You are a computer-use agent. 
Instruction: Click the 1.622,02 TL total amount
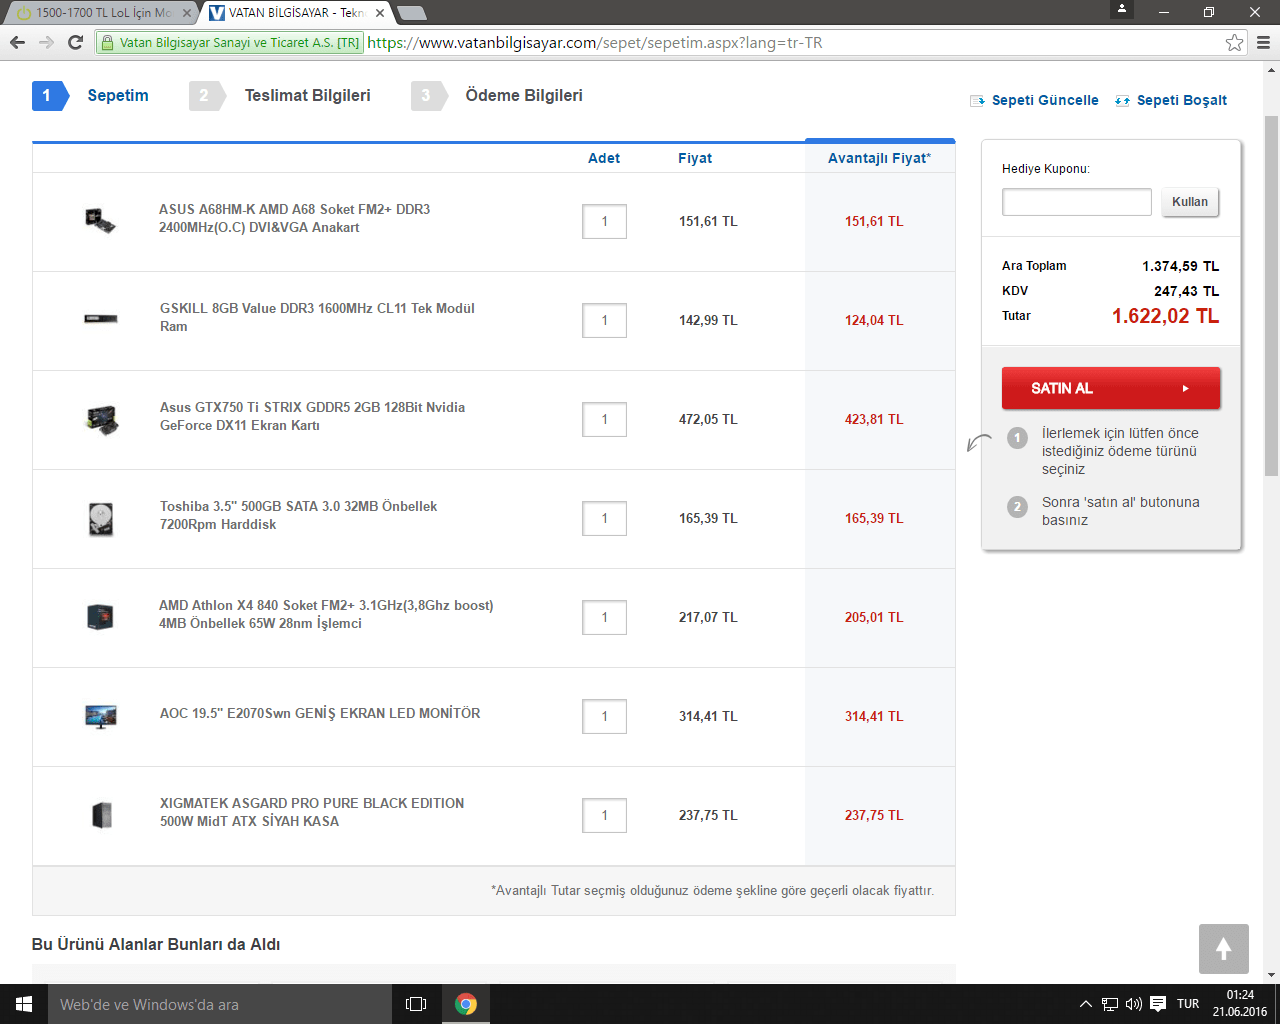click(1165, 316)
